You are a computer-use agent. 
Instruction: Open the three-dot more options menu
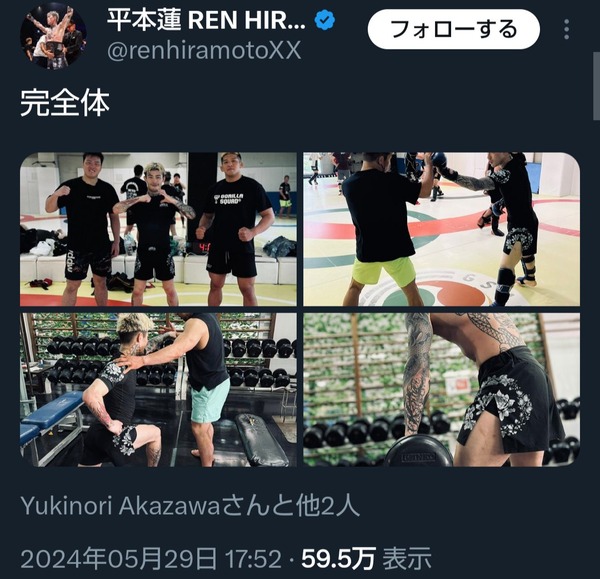567,29
